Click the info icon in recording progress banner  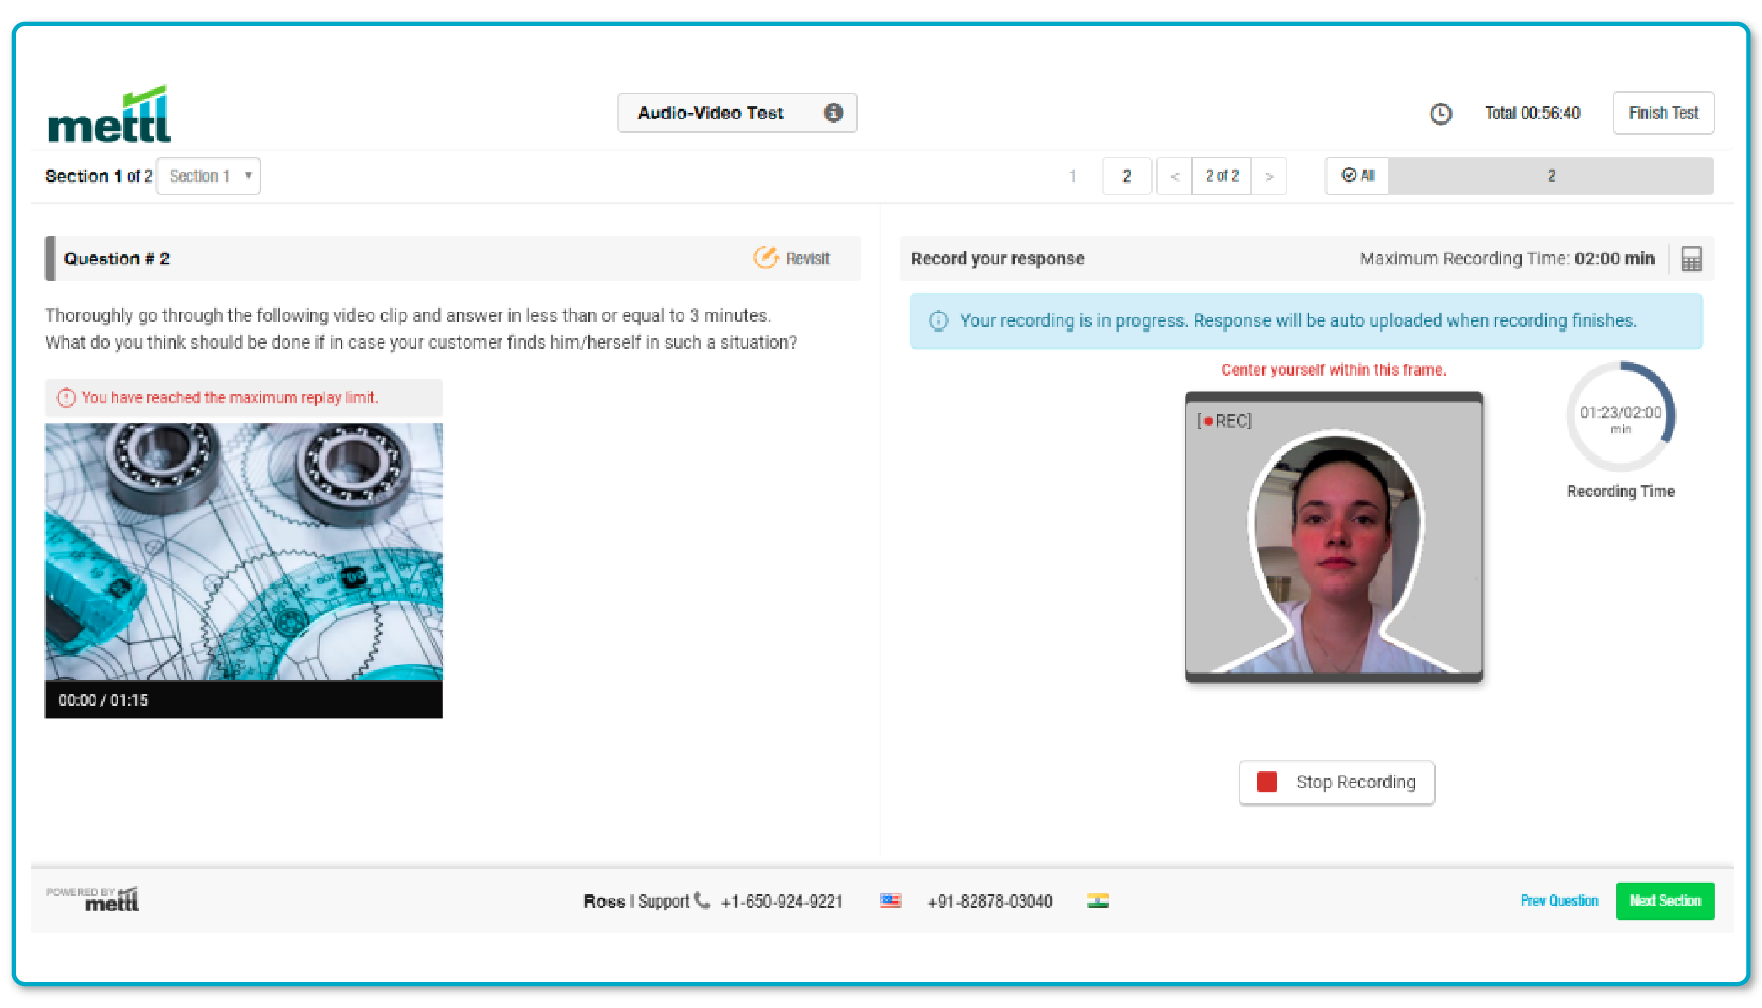pyautogui.click(x=939, y=321)
